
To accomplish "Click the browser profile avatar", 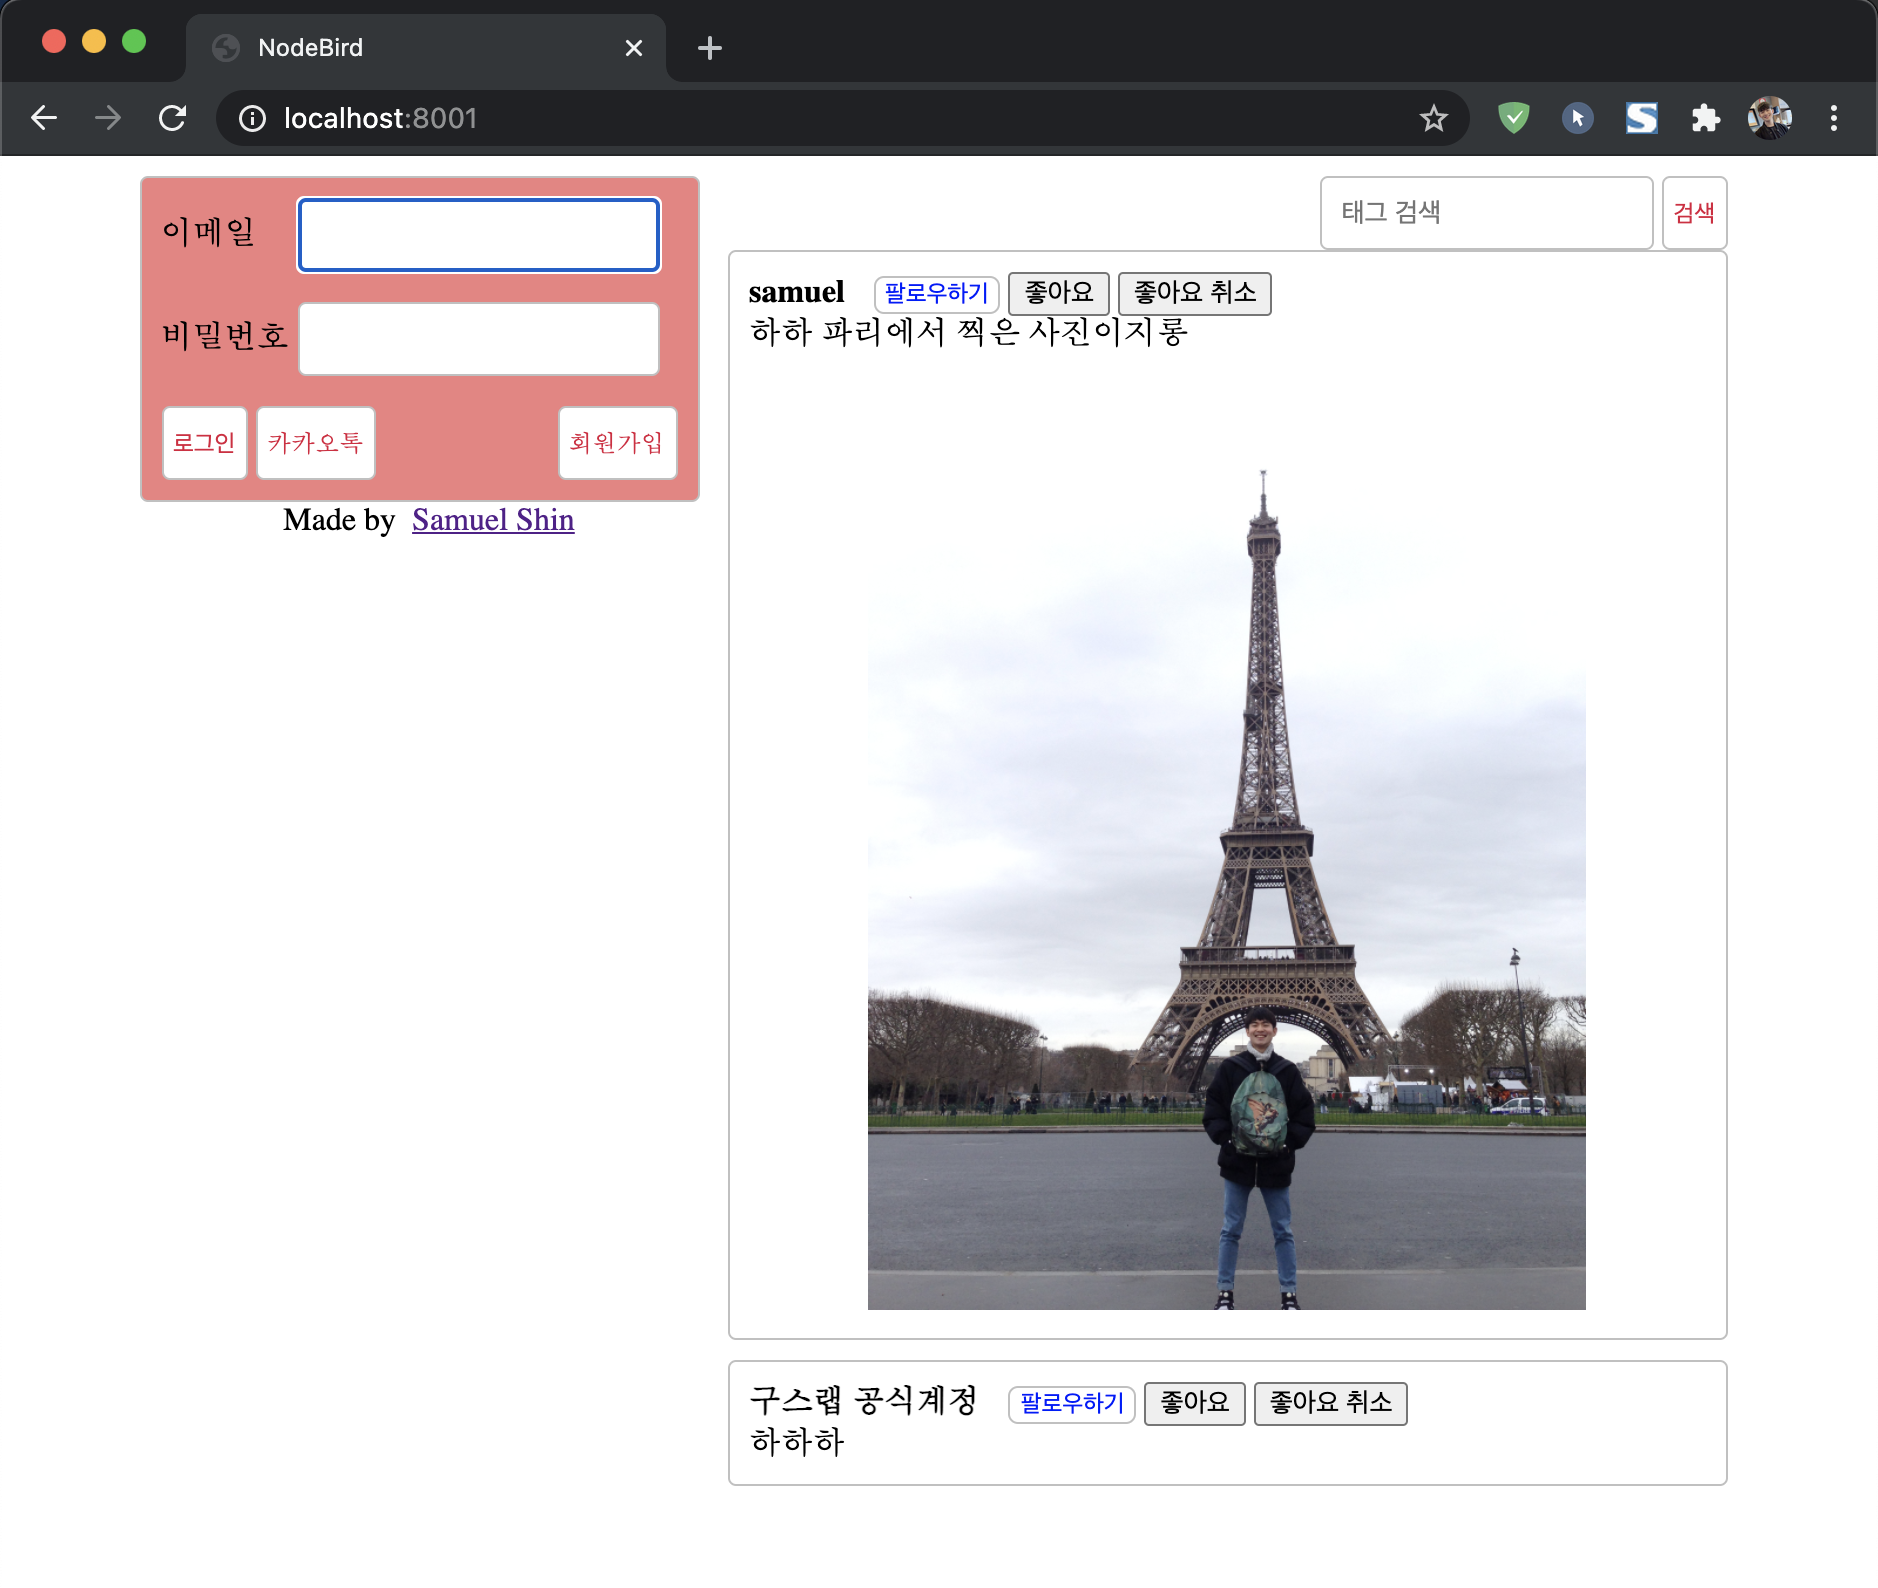I will [x=1769, y=118].
